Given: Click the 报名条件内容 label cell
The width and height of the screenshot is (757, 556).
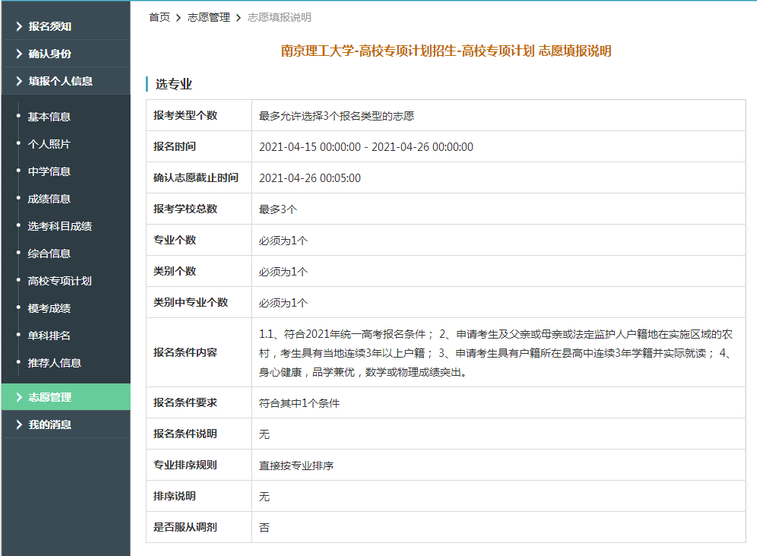Looking at the screenshot, I should point(199,352).
